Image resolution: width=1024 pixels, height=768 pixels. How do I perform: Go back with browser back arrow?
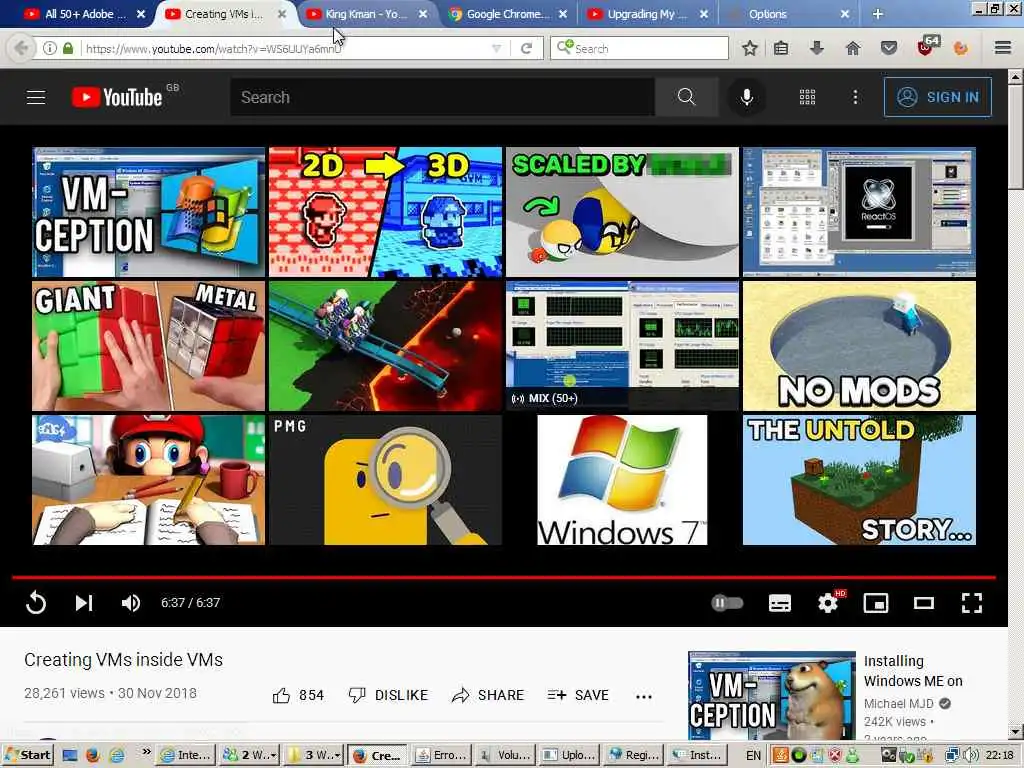click(x=21, y=48)
